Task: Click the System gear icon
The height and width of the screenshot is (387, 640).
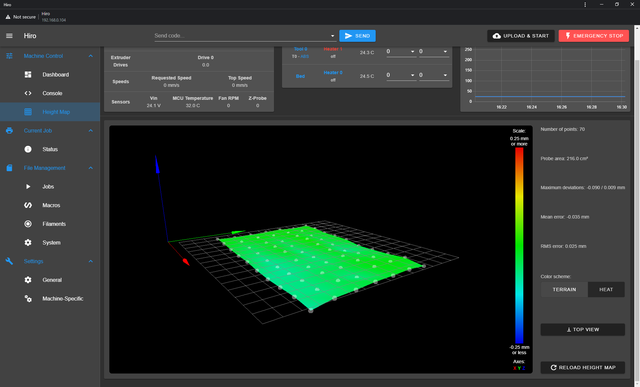Action: (x=28, y=242)
